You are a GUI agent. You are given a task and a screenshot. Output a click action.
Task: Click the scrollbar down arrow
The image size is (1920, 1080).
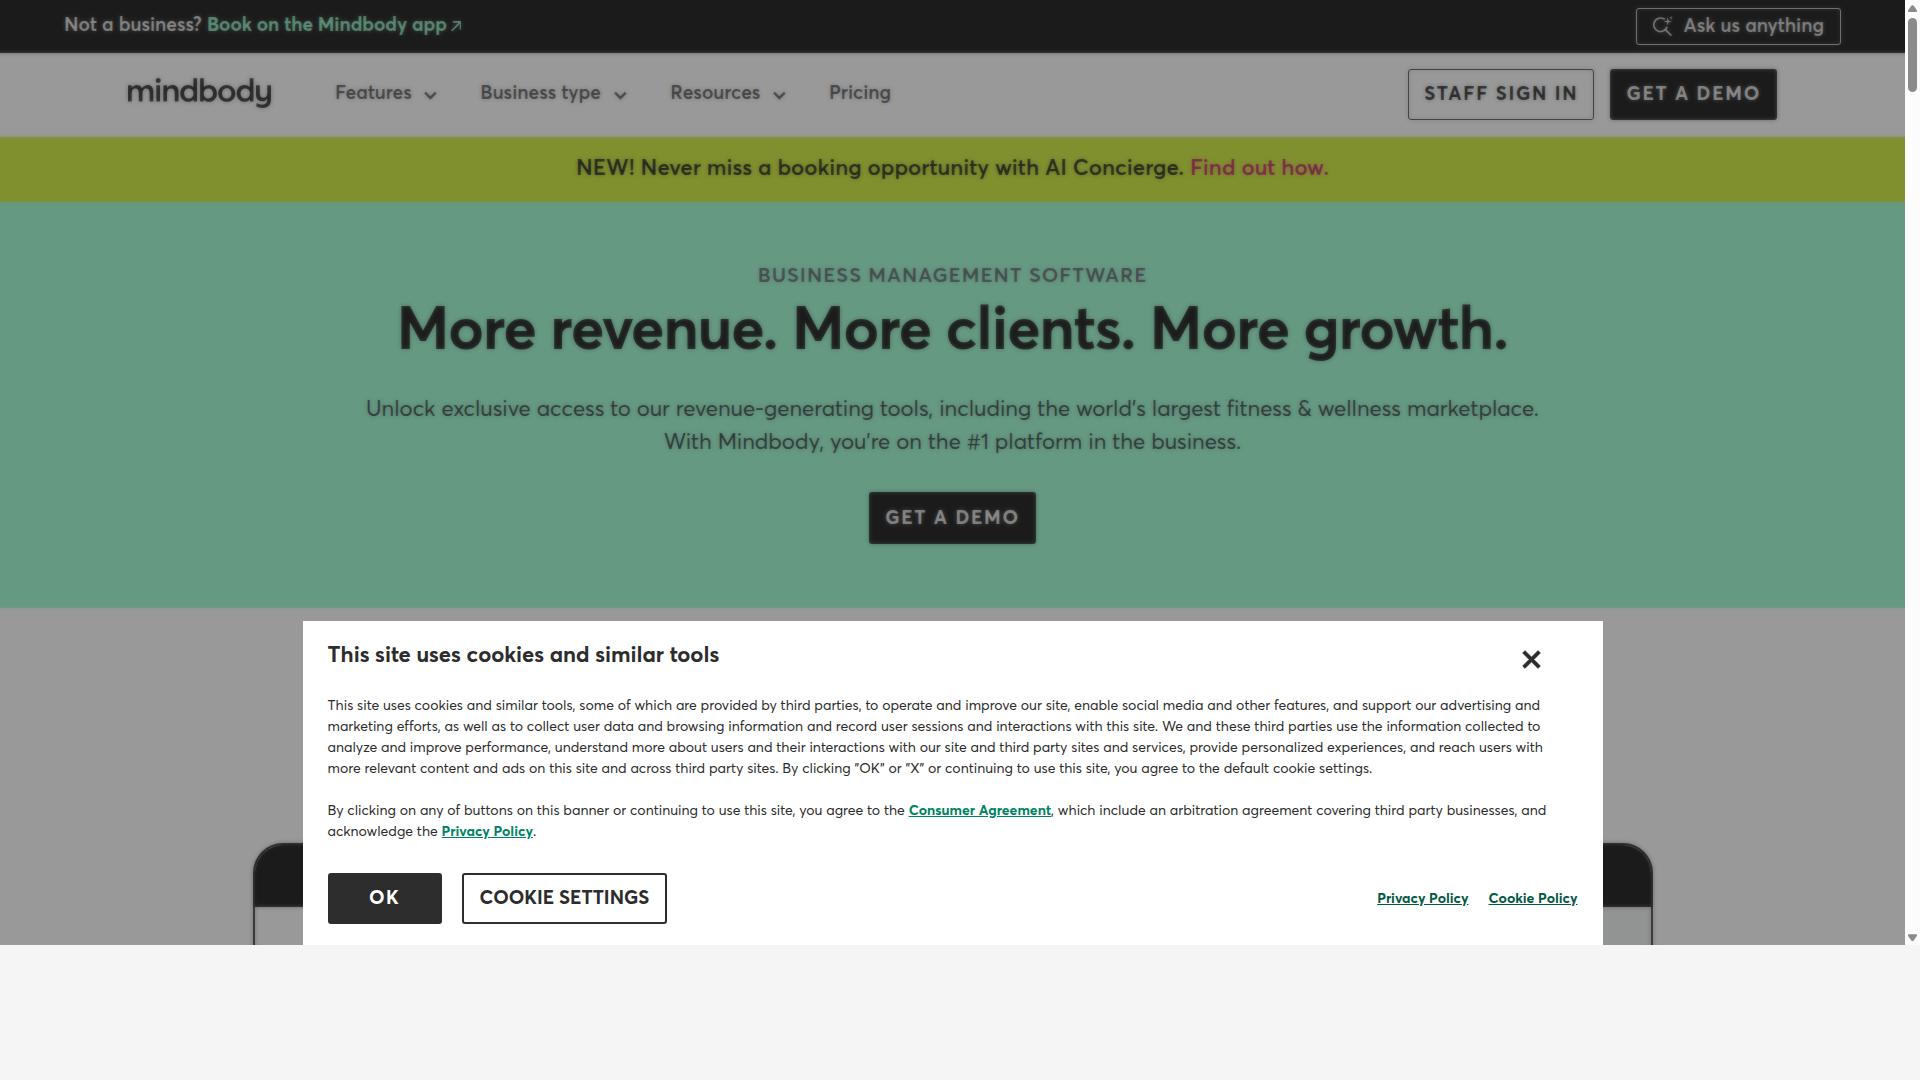click(1912, 938)
